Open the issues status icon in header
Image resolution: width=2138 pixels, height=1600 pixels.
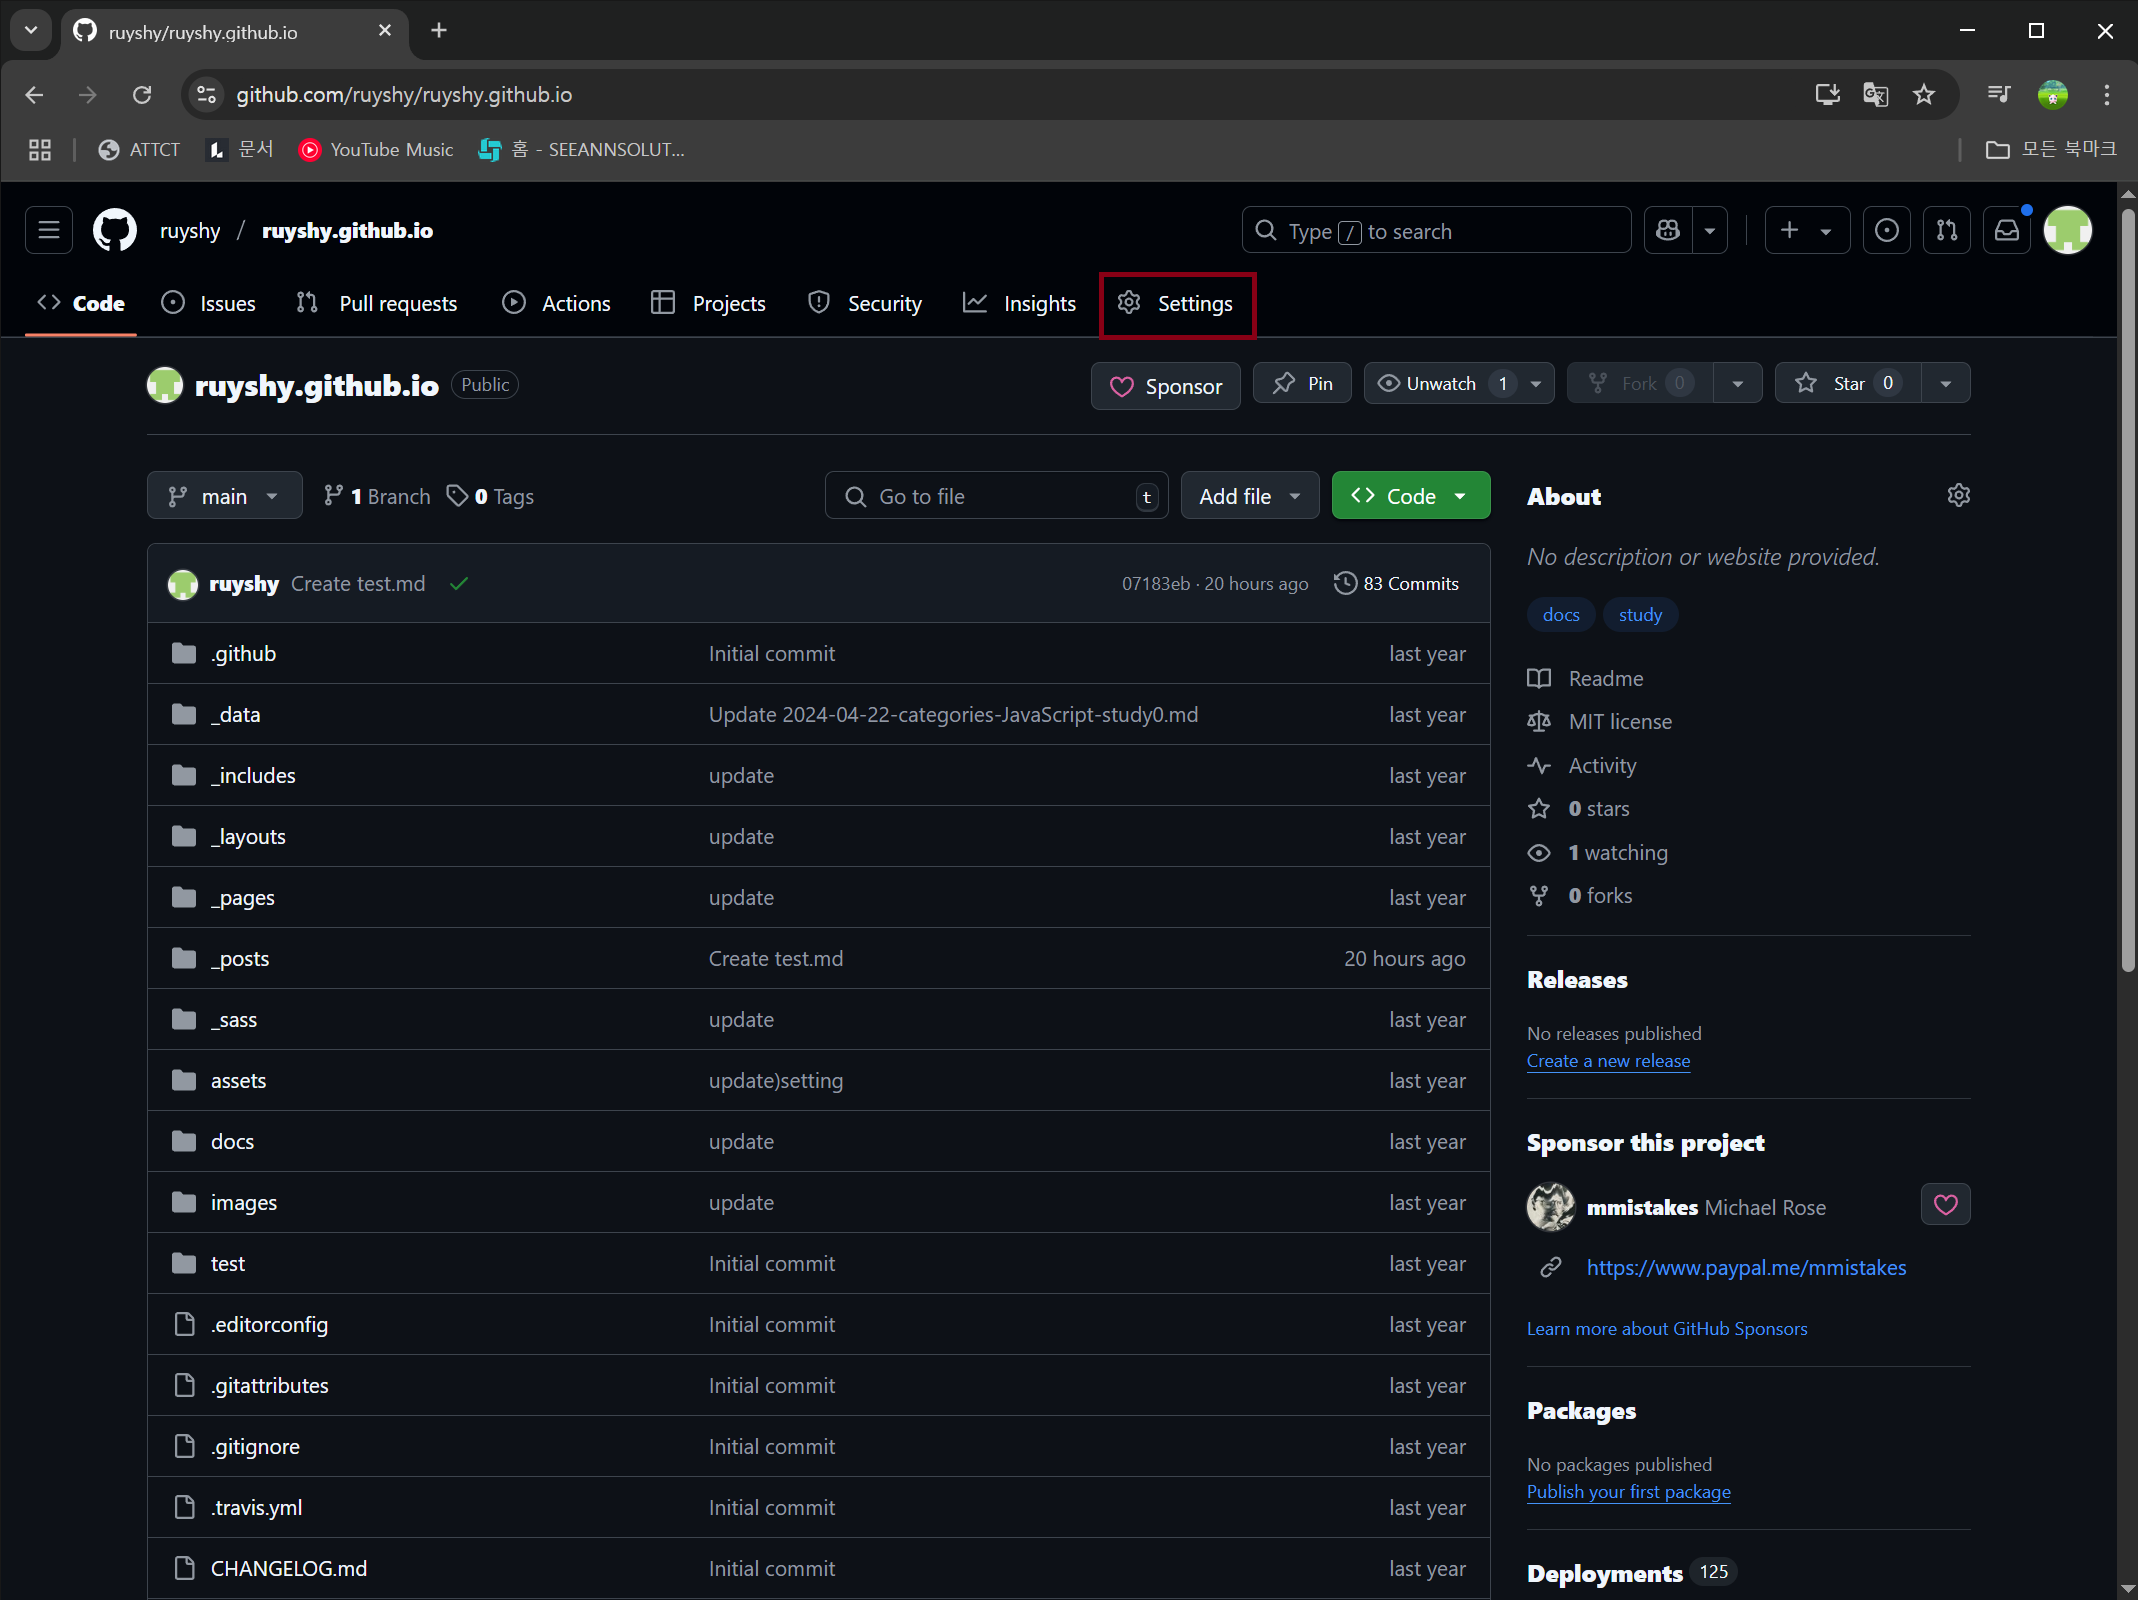(x=1887, y=230)
